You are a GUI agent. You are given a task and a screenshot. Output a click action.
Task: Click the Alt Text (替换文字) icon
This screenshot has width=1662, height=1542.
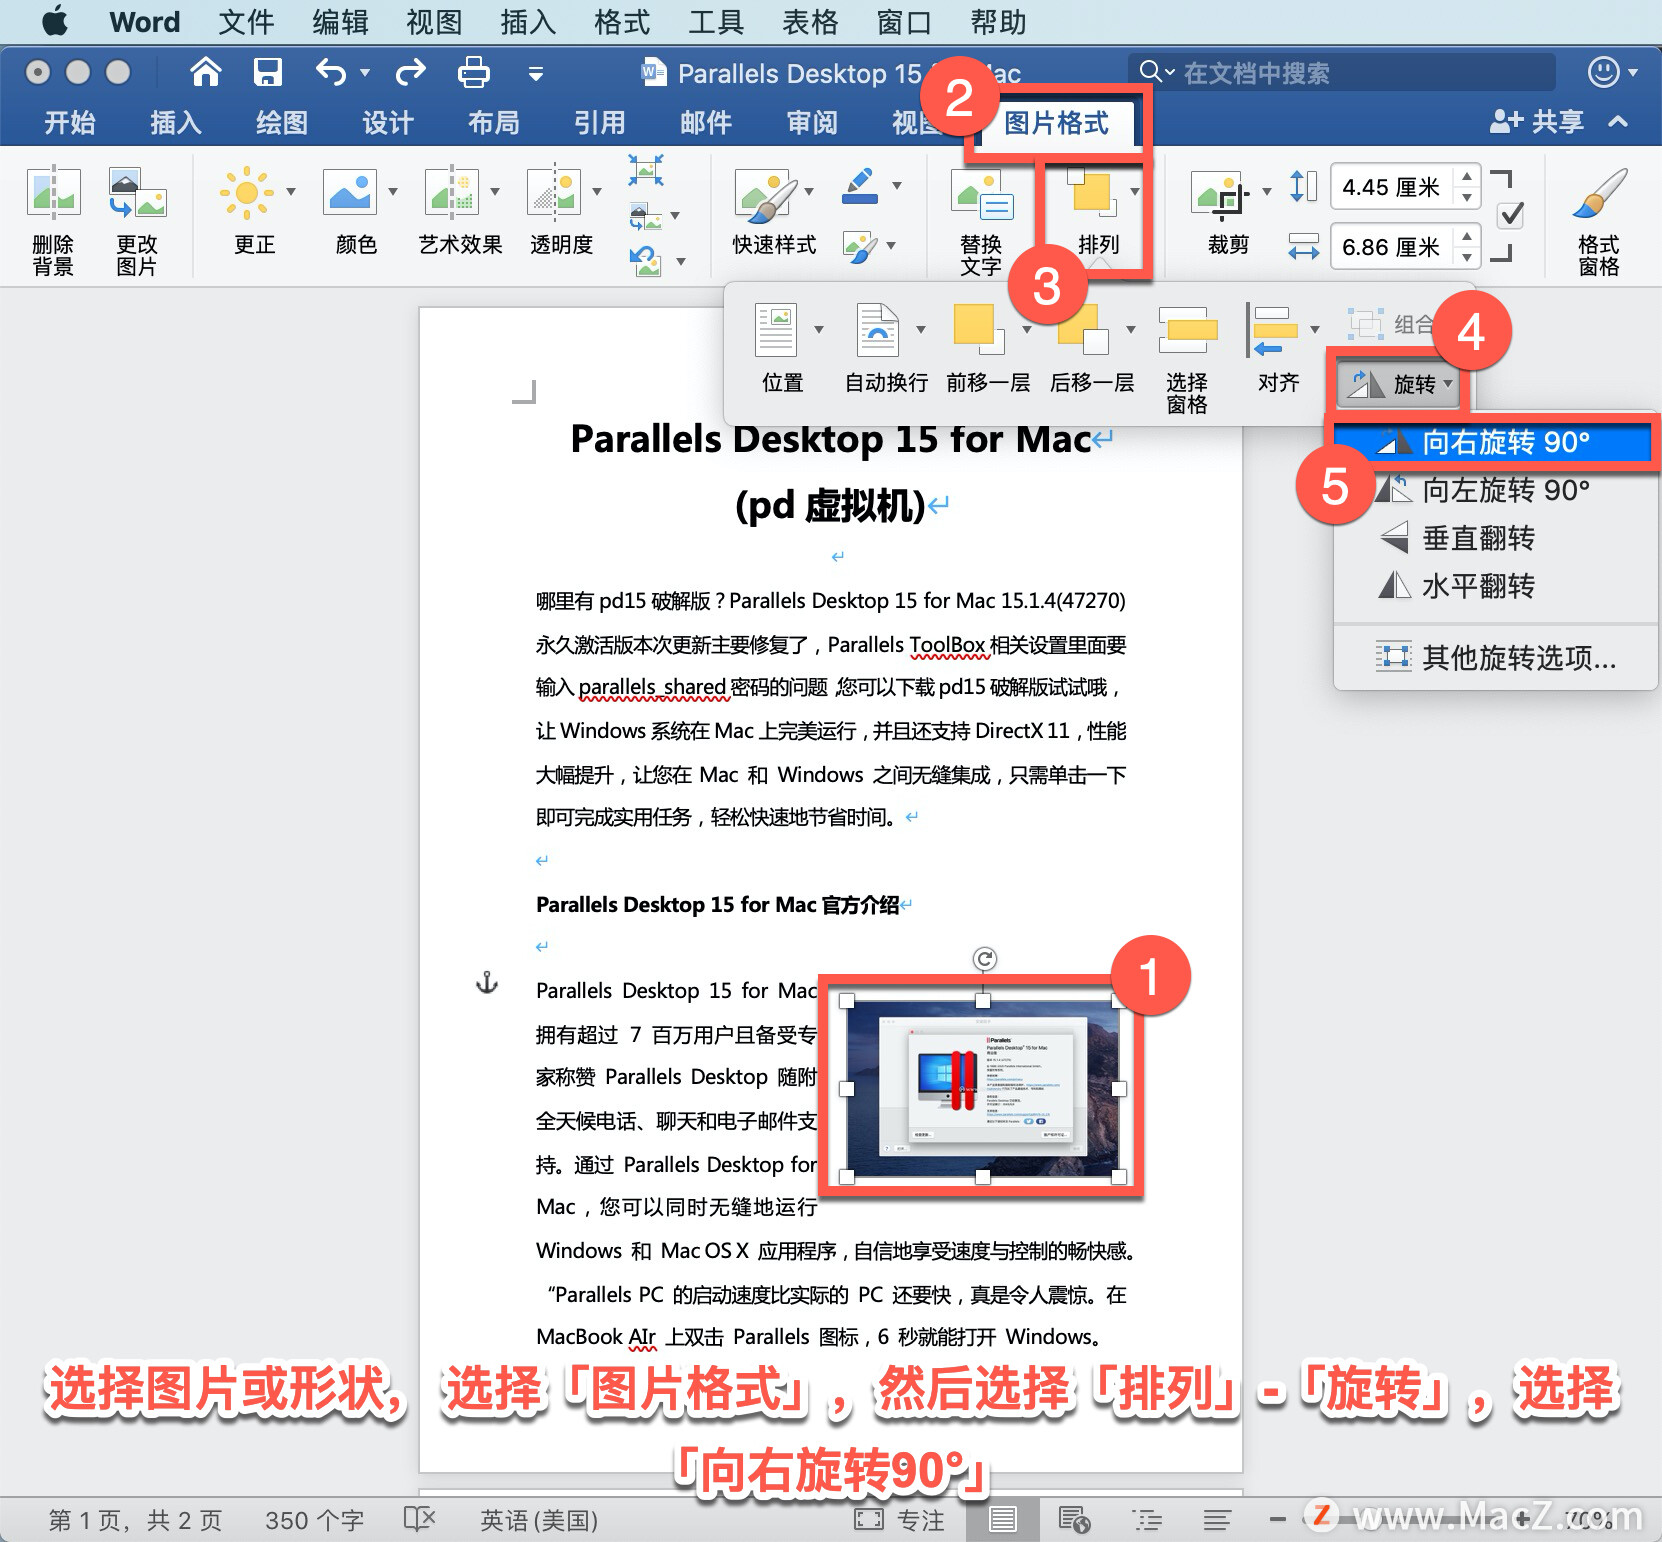click(x=981, y=195)
